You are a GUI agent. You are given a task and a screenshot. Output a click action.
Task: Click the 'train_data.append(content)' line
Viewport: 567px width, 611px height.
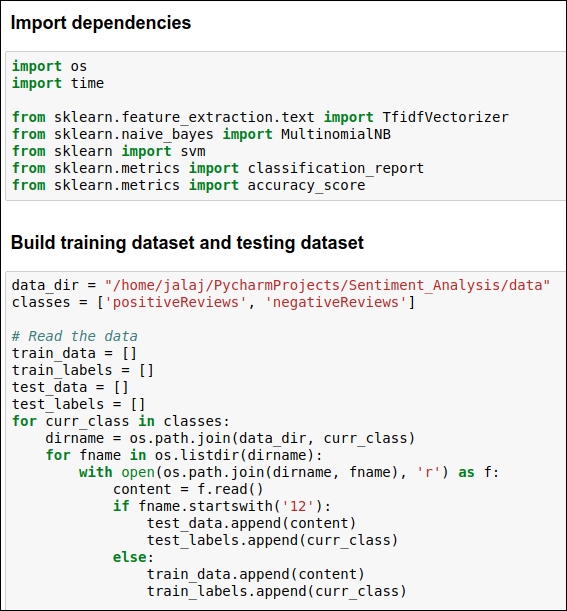pos(256,574)
